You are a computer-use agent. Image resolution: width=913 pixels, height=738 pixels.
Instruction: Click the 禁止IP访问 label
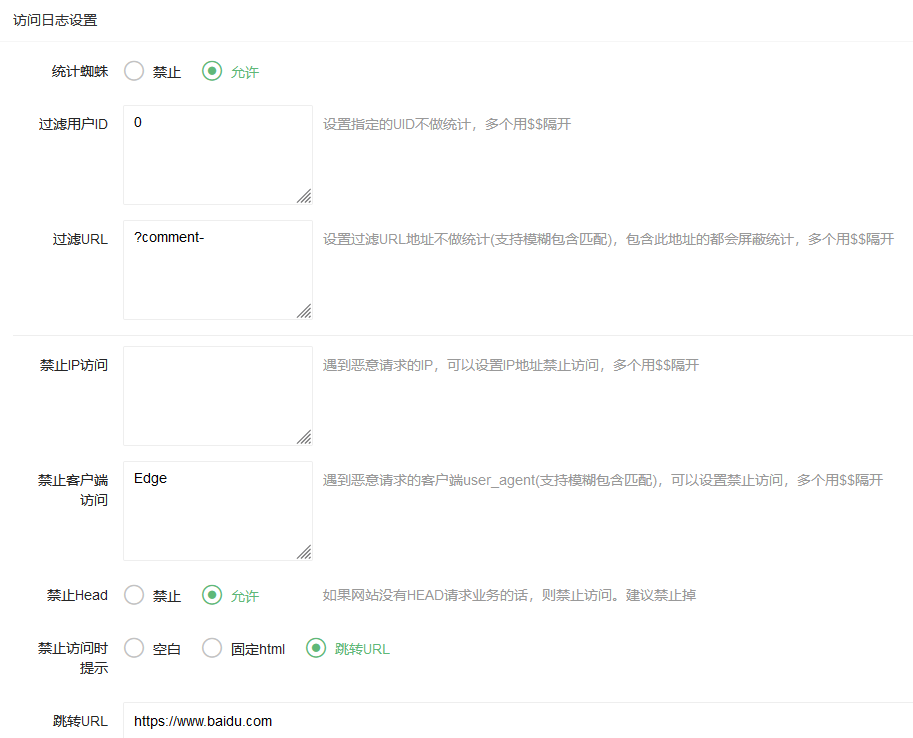click(74, 365)
